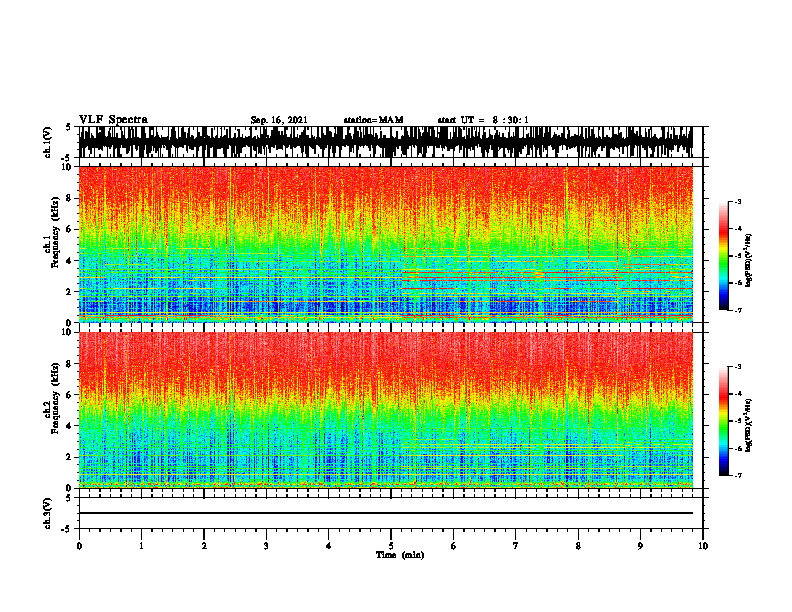Click time axis tick label "2"
Image resolution: width=792 pixels, height=612 pixels.
click(x=204, y=546)
